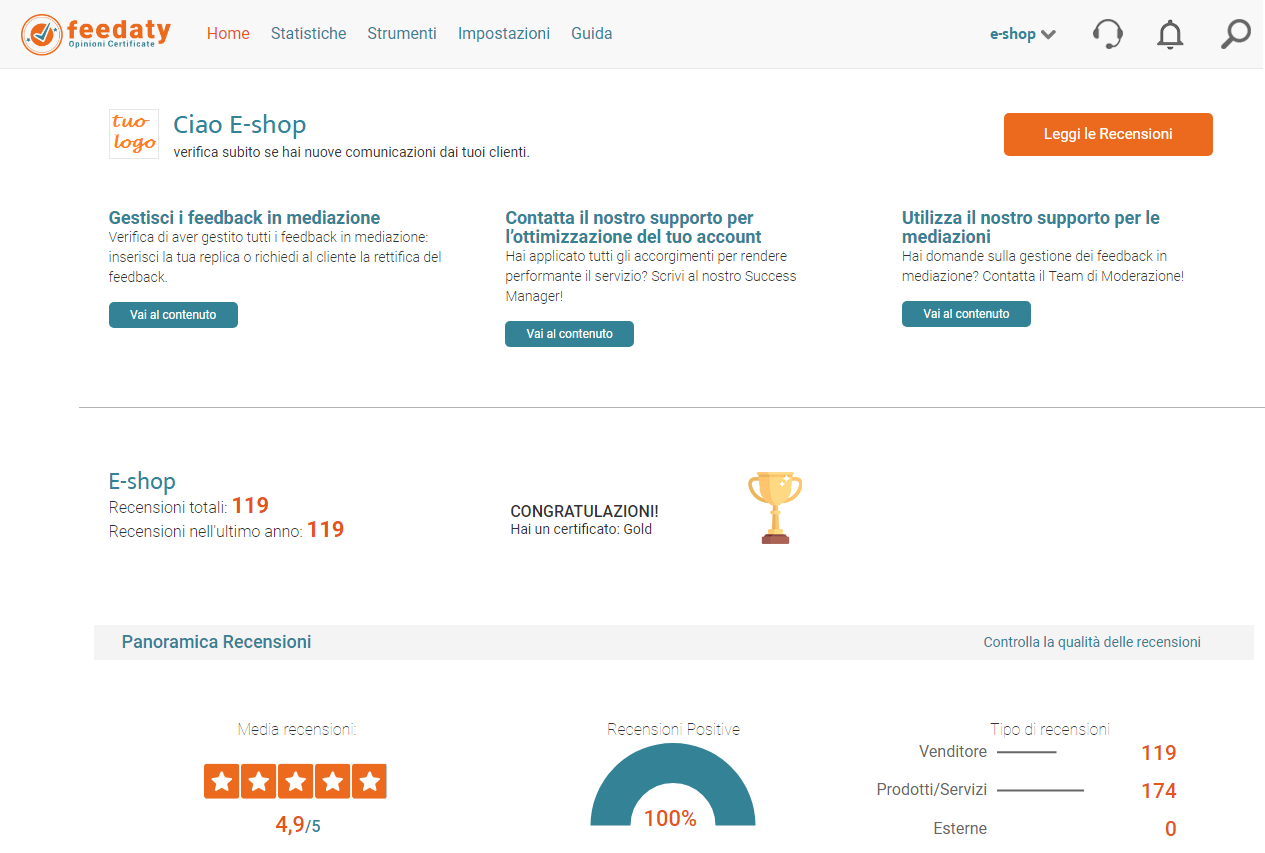Open support via the headset icon
Image resolution: width=1265 pixels, height=853 pixels.
click(1107, 34)
